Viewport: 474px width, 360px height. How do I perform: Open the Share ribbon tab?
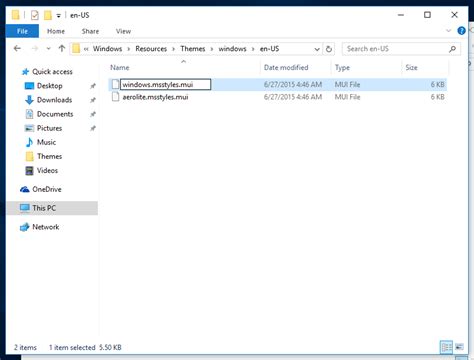click(90, 31)
